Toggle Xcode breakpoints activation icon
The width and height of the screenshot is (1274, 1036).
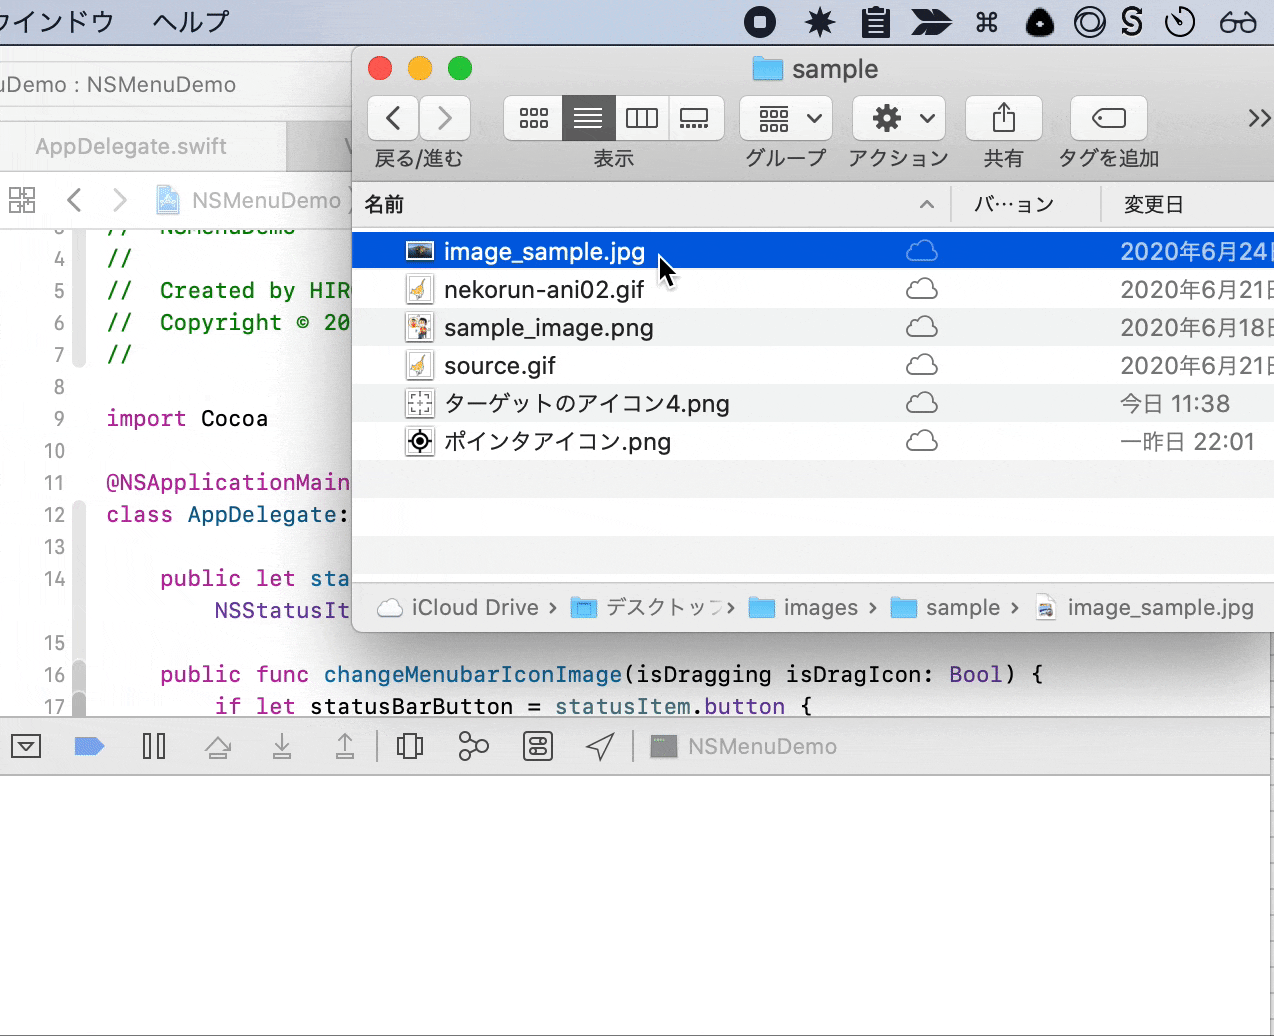pos(90,746)
